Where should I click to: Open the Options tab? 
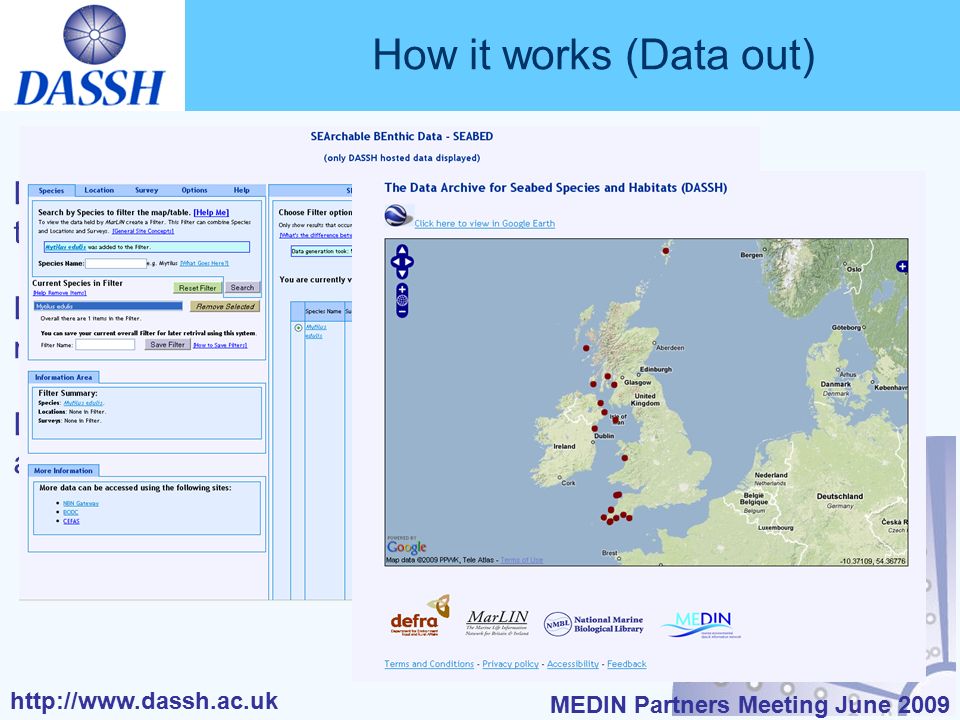pyautogui.click(x=194, y=190)
